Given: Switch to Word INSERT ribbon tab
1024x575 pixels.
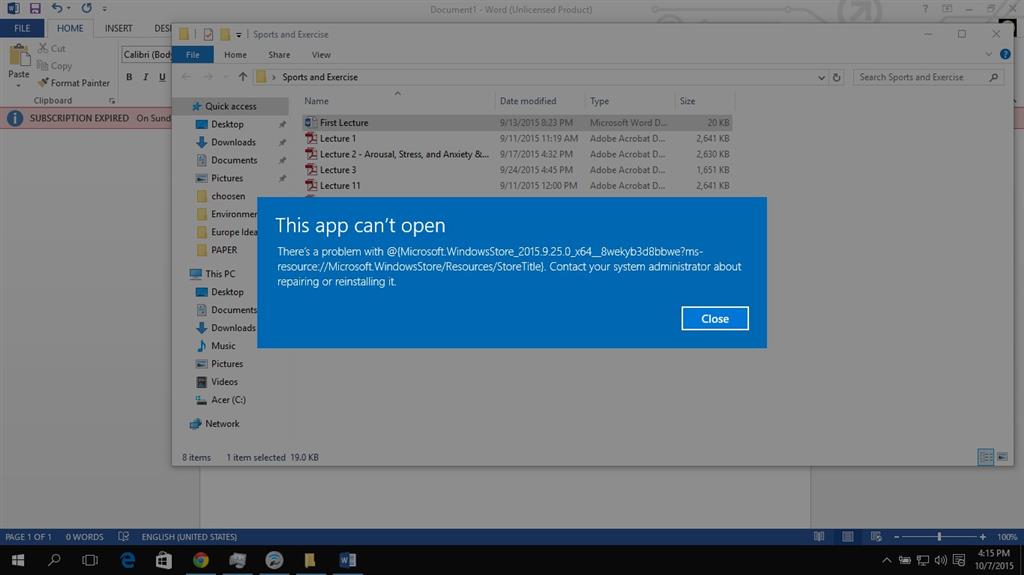Looking at the screenshot, I should point(118,28).
